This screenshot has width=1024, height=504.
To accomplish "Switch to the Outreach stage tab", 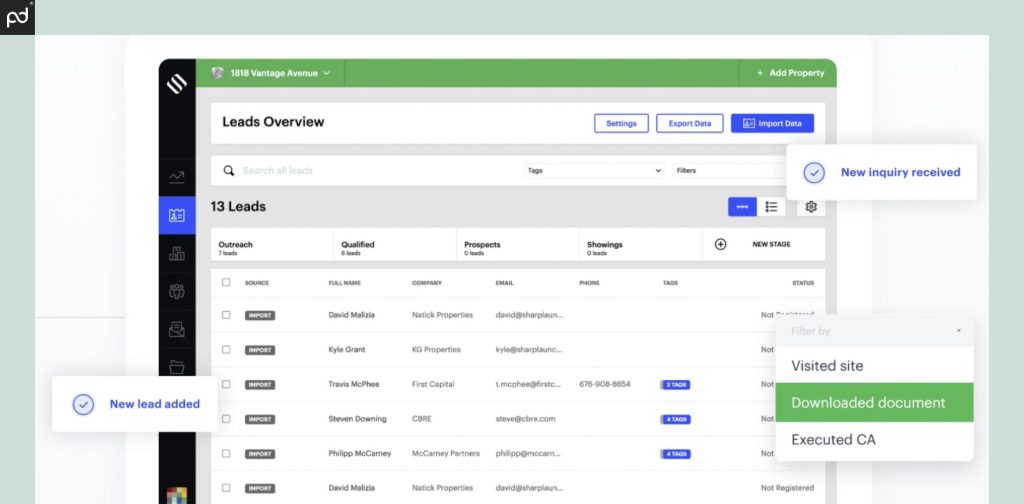I will coord(272,245).
